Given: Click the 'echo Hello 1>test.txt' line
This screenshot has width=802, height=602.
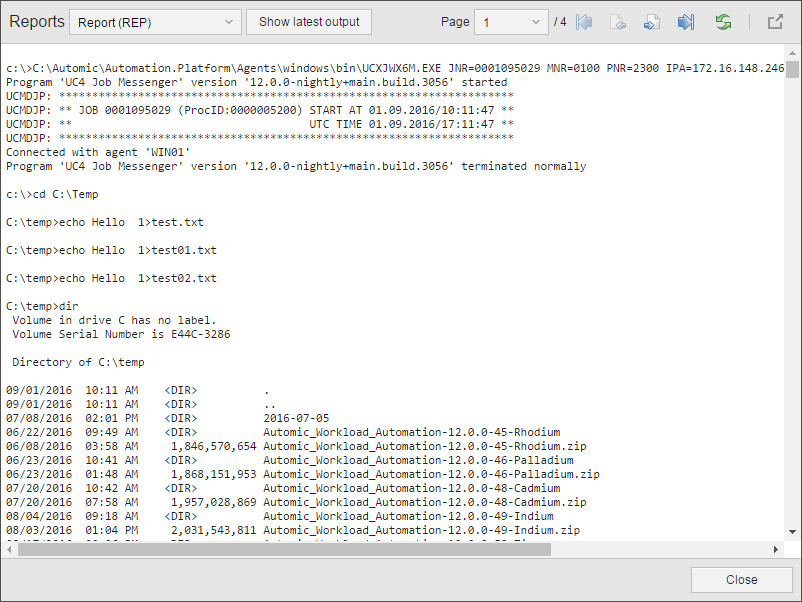Looking at the screenshot, I should (105, 222).
